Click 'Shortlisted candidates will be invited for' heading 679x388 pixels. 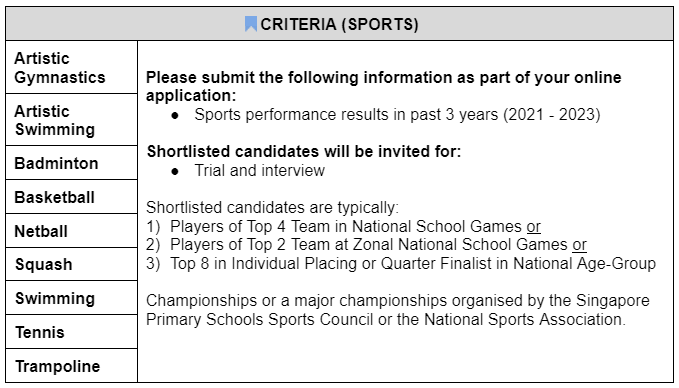pyautogui.click(x=304, y=152)
